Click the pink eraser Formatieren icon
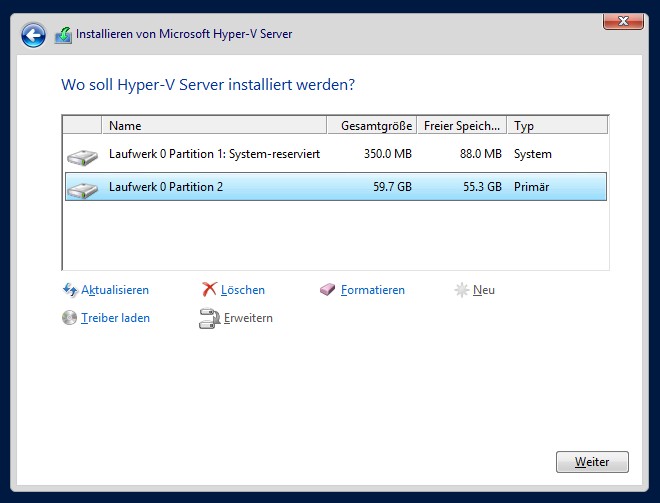 point(327,290)
